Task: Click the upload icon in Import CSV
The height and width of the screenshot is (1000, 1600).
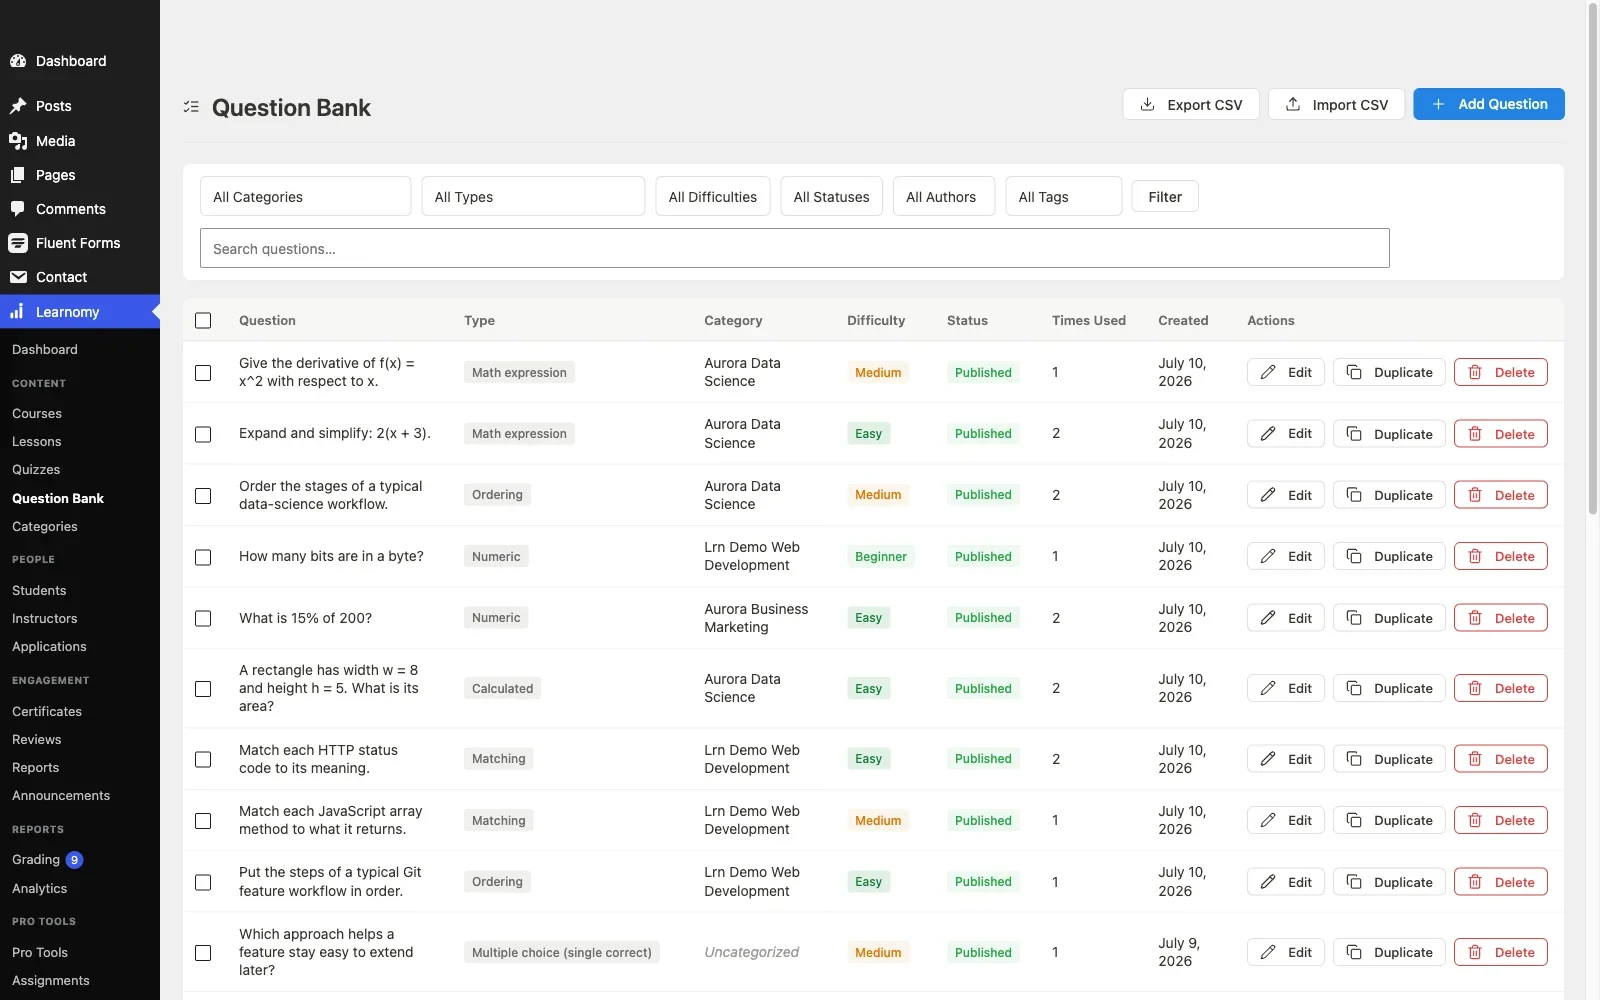Action: click(1293, 104)
